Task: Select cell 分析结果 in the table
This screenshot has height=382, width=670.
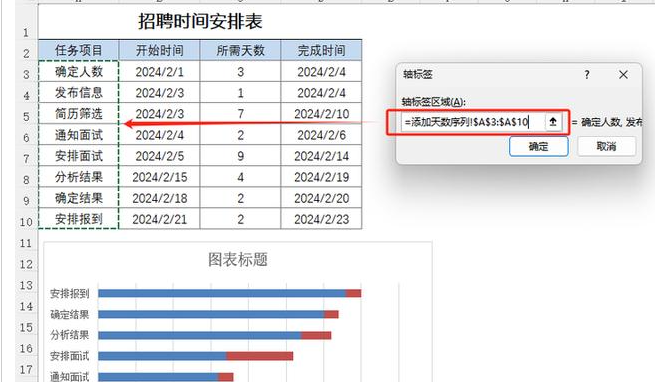Action: (79, 177)
